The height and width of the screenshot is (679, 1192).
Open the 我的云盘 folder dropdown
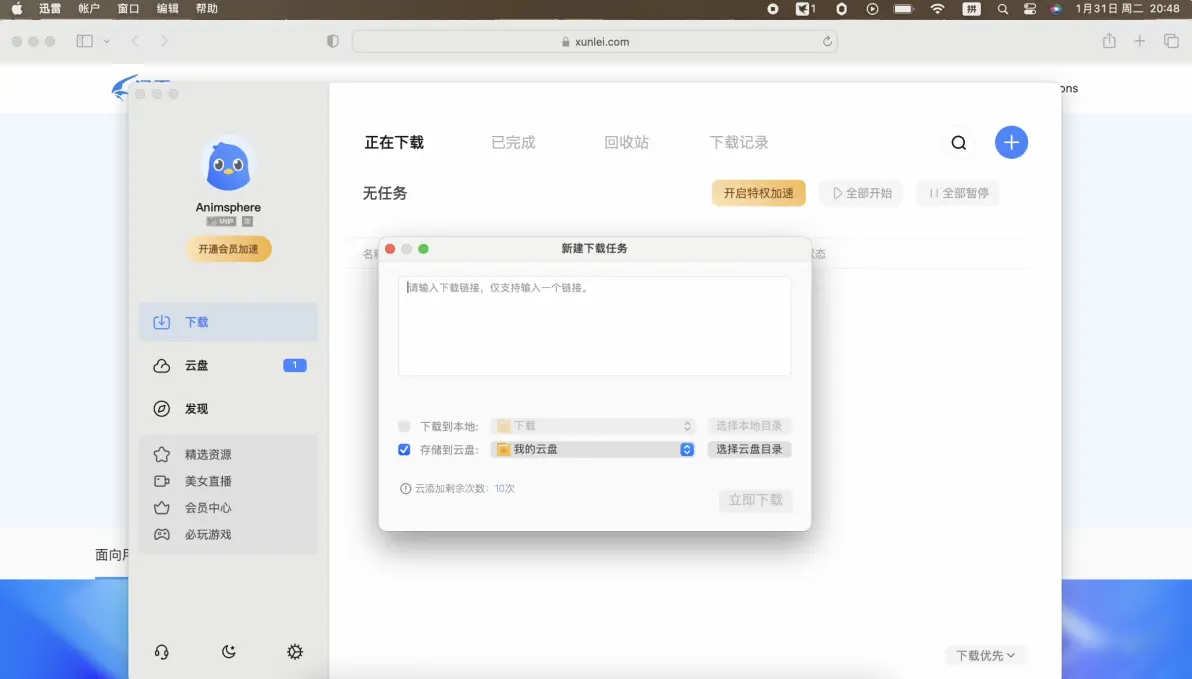click(x=593, y=449)
